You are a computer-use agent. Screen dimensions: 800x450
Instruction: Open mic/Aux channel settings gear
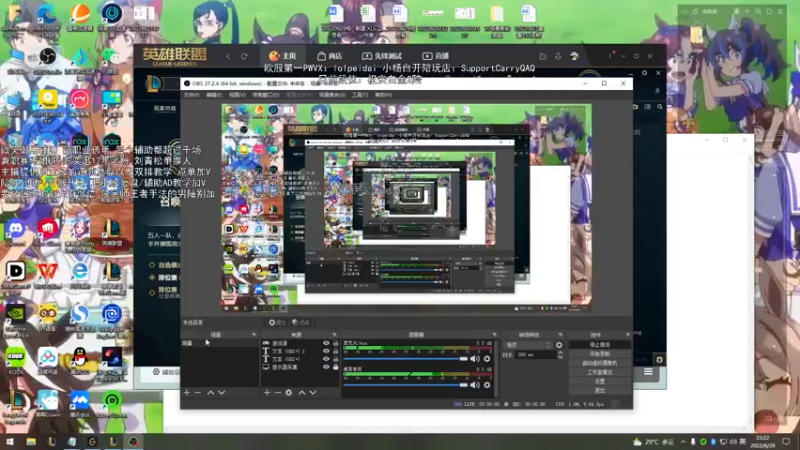(487, 359)
